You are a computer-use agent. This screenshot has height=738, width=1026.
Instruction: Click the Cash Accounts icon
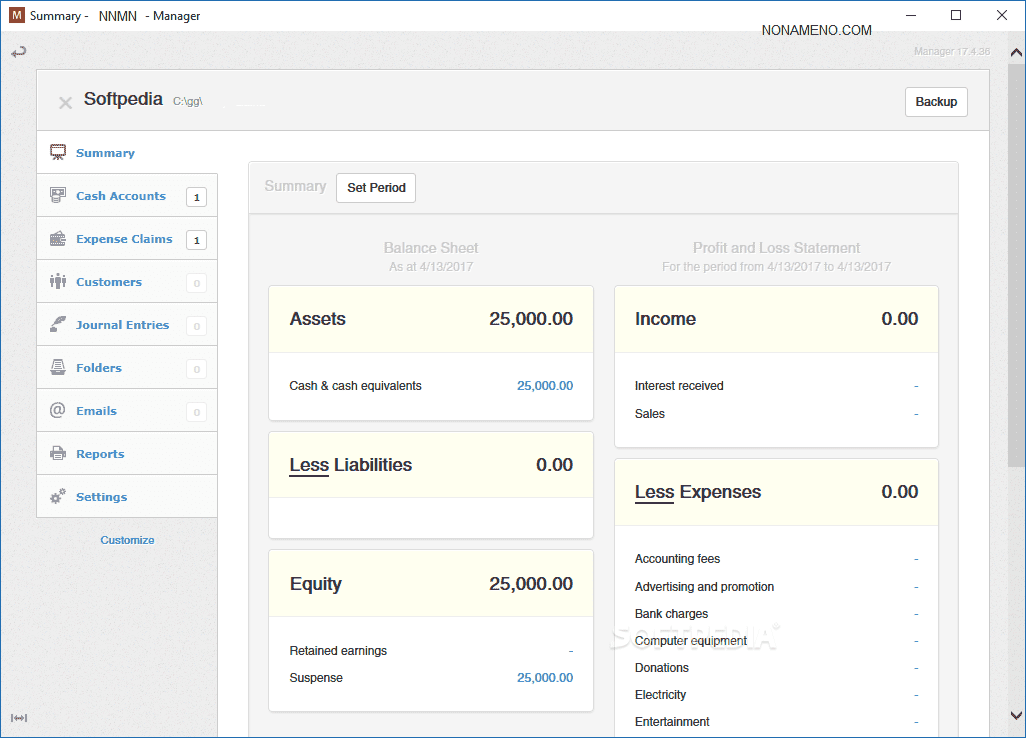coord(58,196)
